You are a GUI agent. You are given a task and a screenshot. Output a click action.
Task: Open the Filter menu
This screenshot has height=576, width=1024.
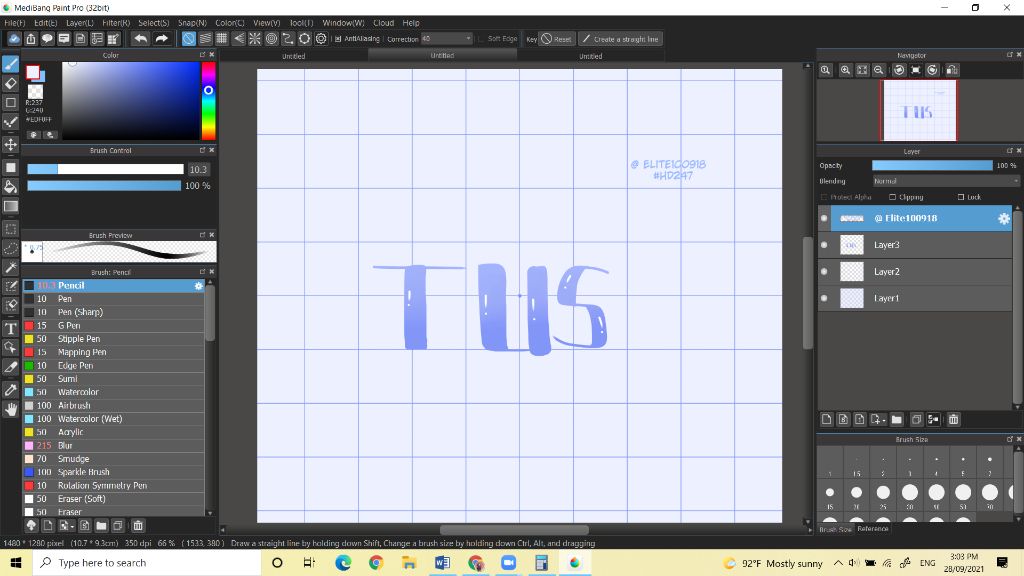tap(118, 22)
